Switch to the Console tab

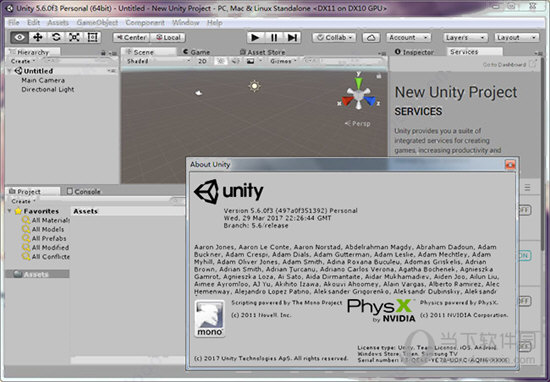pos(83,192)
